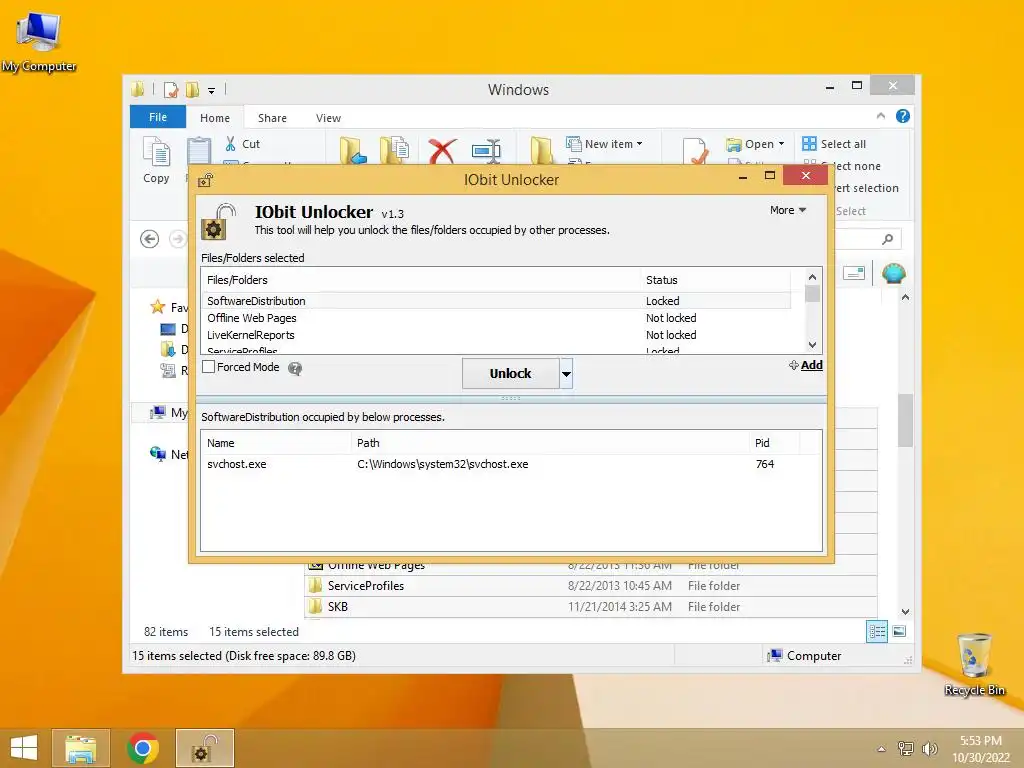Viewport: 1024px width, 768px height.
Task: Click the Windows Start button
Action: coord(24,748)
